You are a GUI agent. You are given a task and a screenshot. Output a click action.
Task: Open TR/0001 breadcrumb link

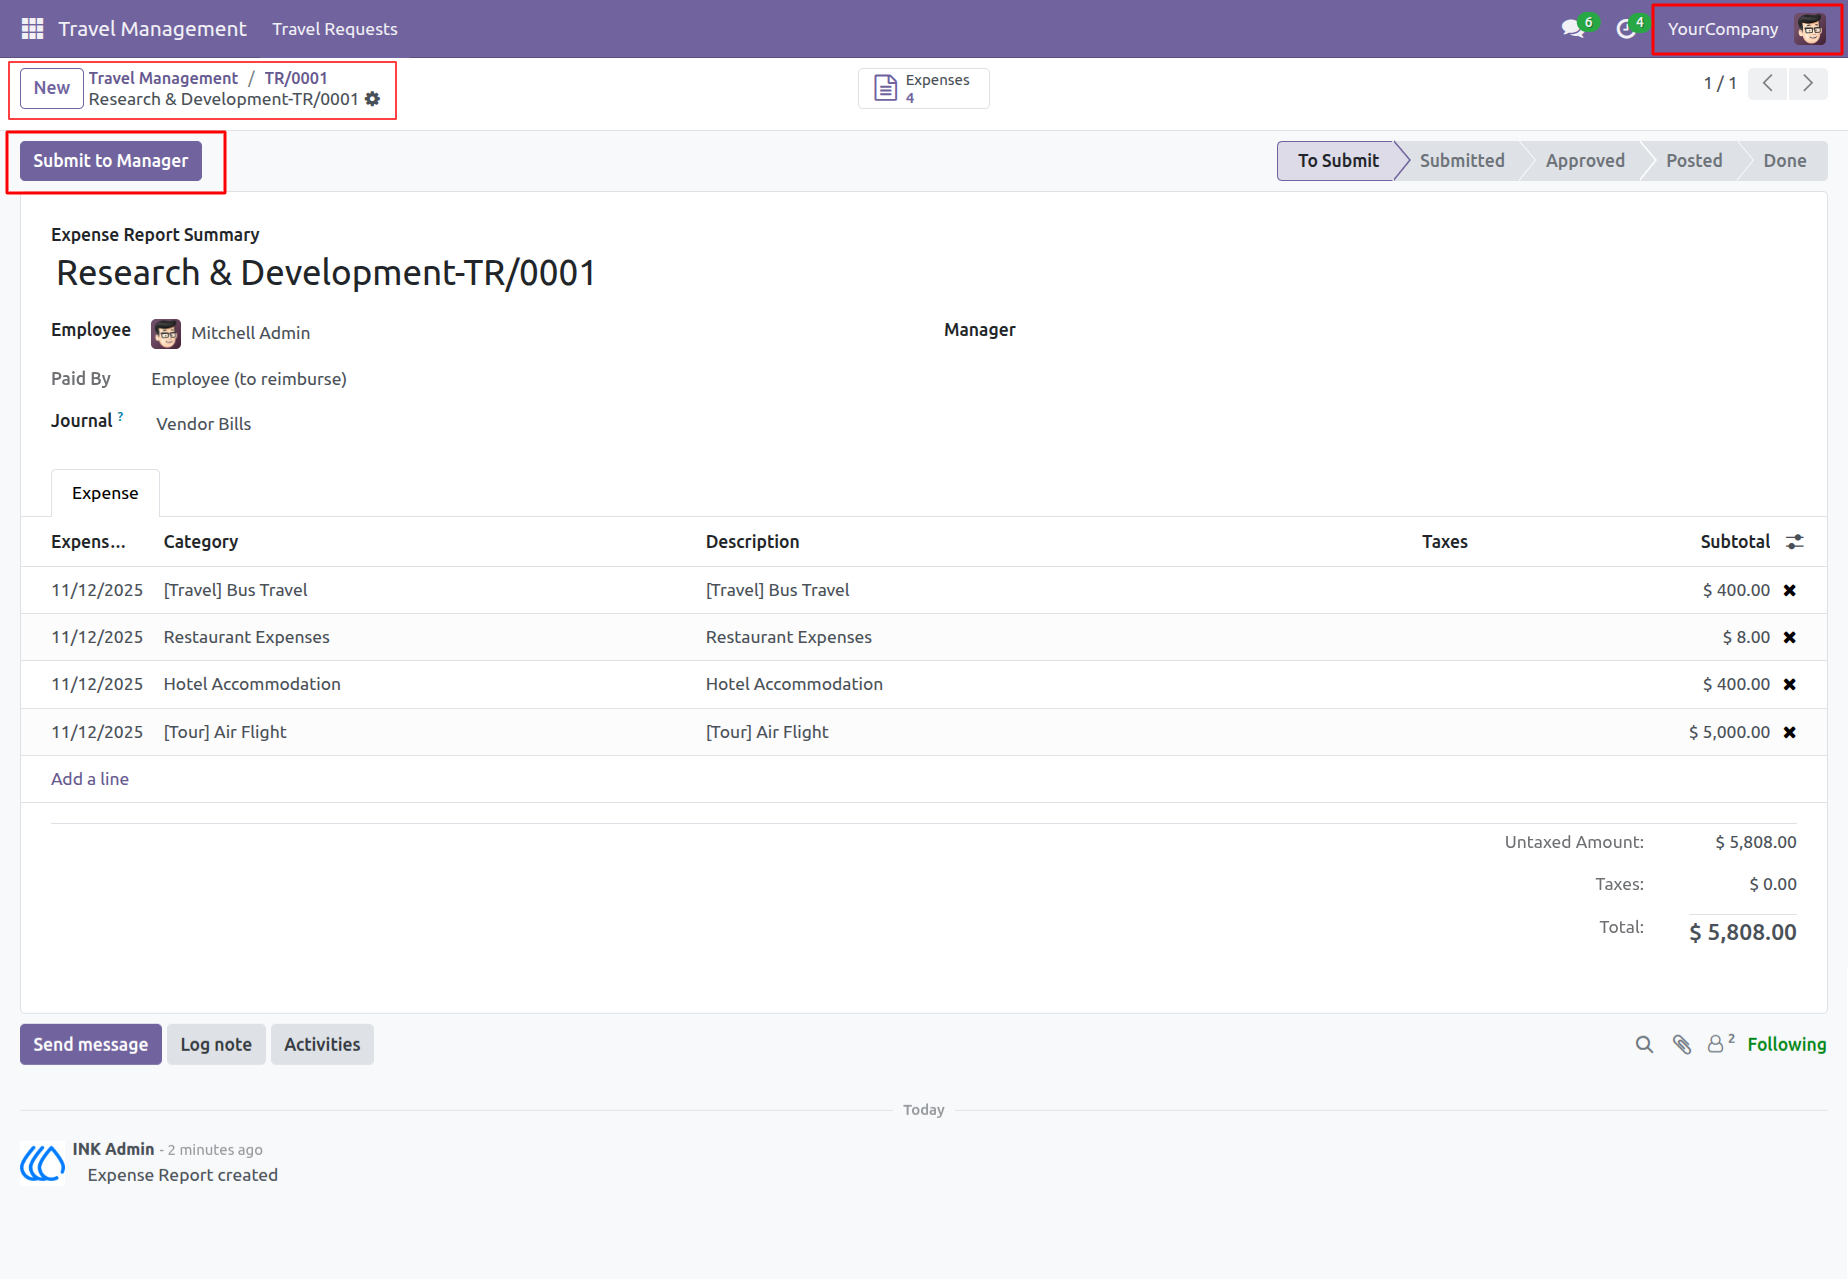pyautogui.click(x=296, y=78)
